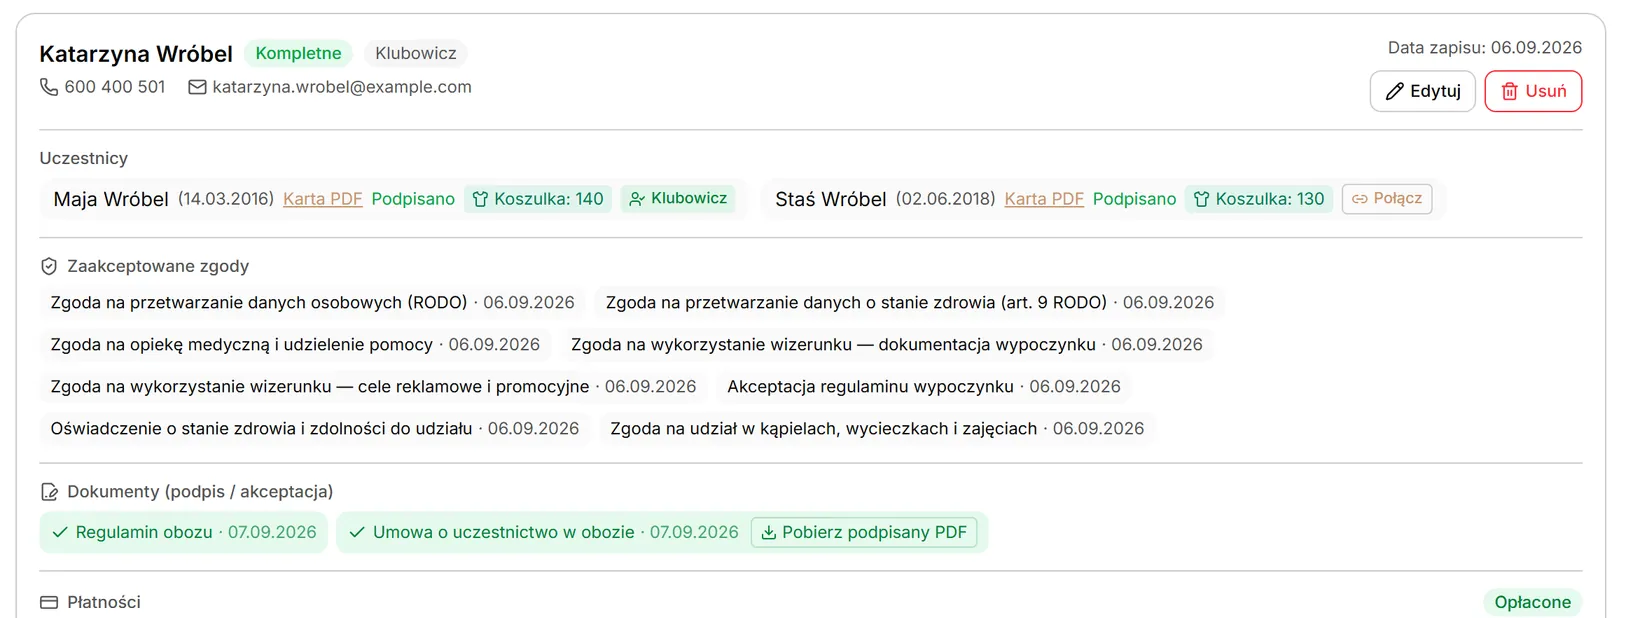Click the pencil icon in Edytuj
This screenshot has width=1640, height=618.
[x=1394, y=91]
